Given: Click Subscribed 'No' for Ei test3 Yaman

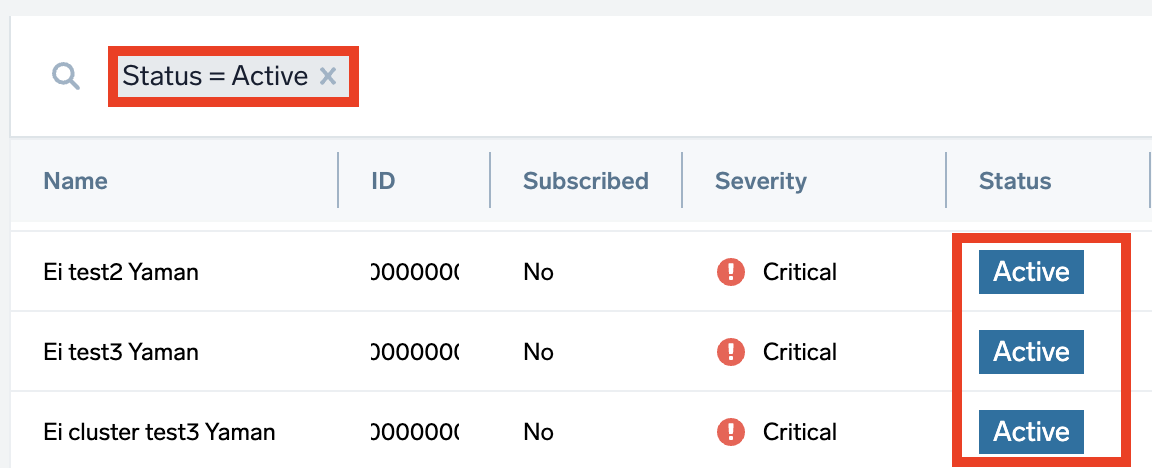Looking at the screenshot, I should (538, 352).
